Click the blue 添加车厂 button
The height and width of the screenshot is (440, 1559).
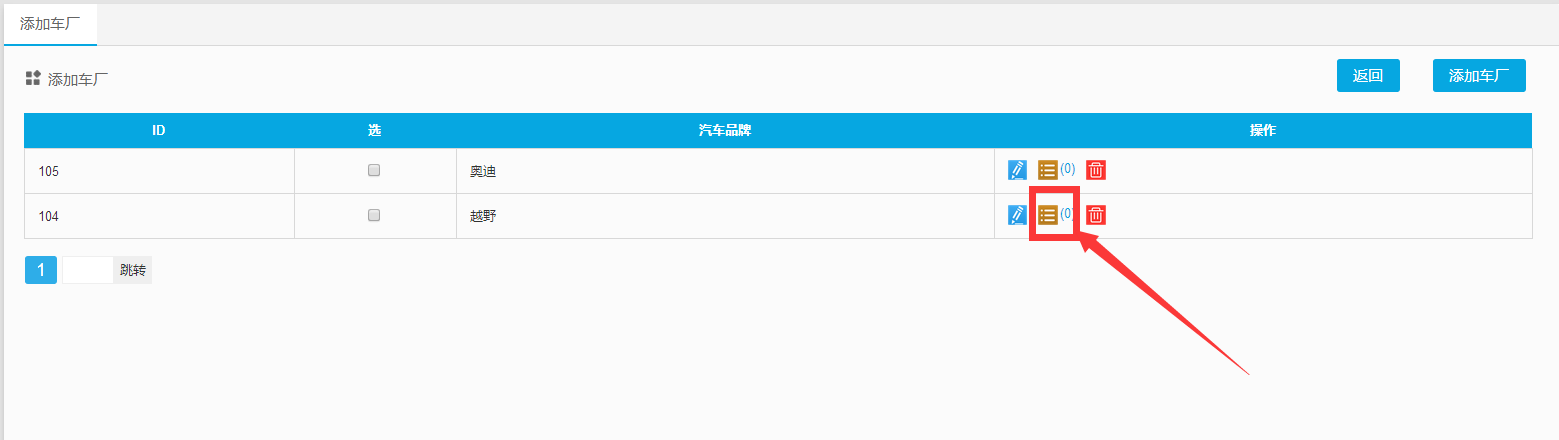pyautogui.click(x=1478, y=76)
